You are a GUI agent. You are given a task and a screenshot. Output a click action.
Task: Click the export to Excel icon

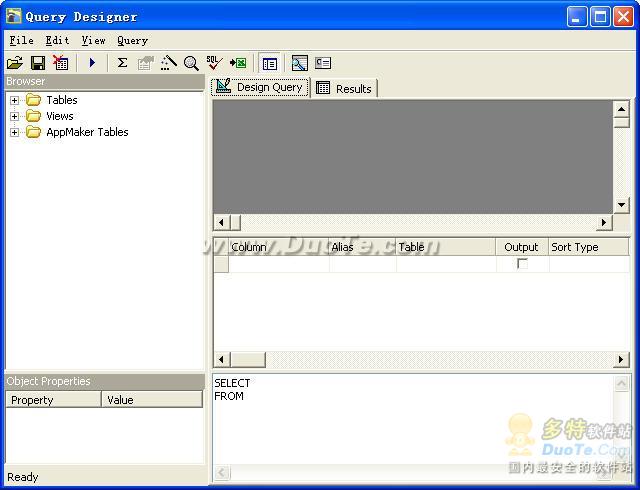tap(238, 63)
